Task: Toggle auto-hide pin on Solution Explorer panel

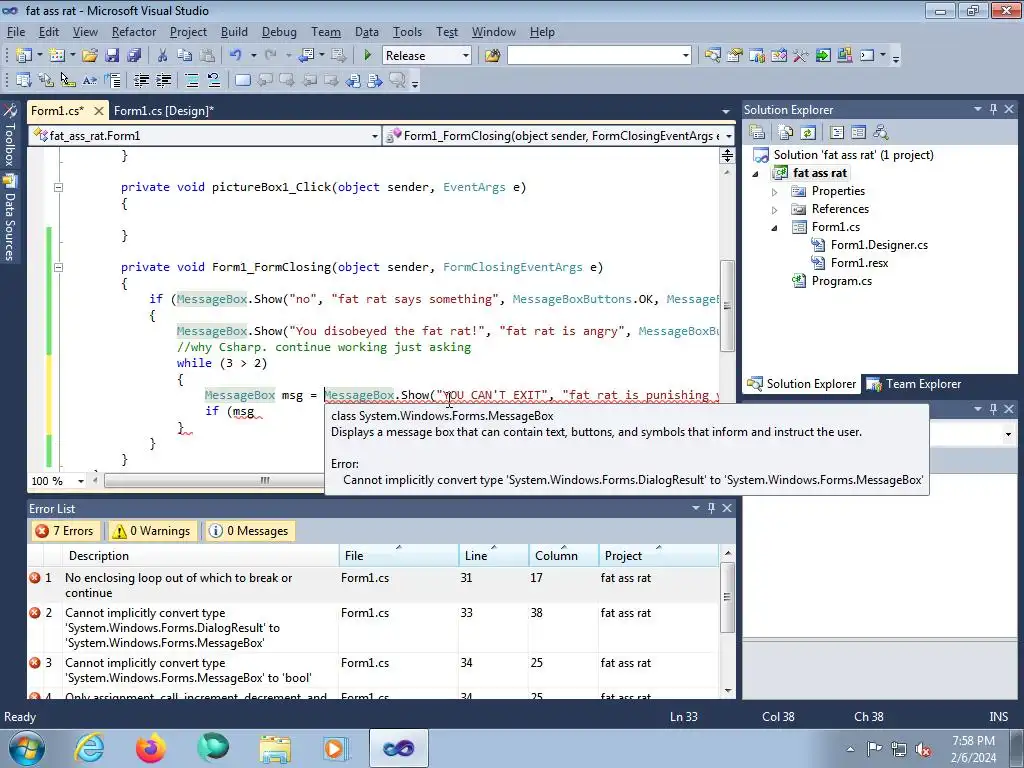Action: click(993, 109)
